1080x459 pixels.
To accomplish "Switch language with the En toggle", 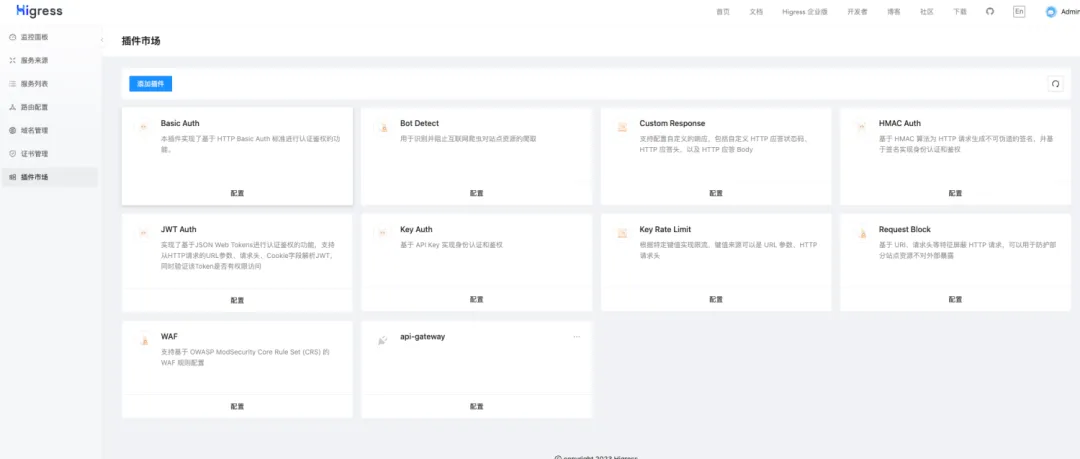I will click(x=1019, y=12).
